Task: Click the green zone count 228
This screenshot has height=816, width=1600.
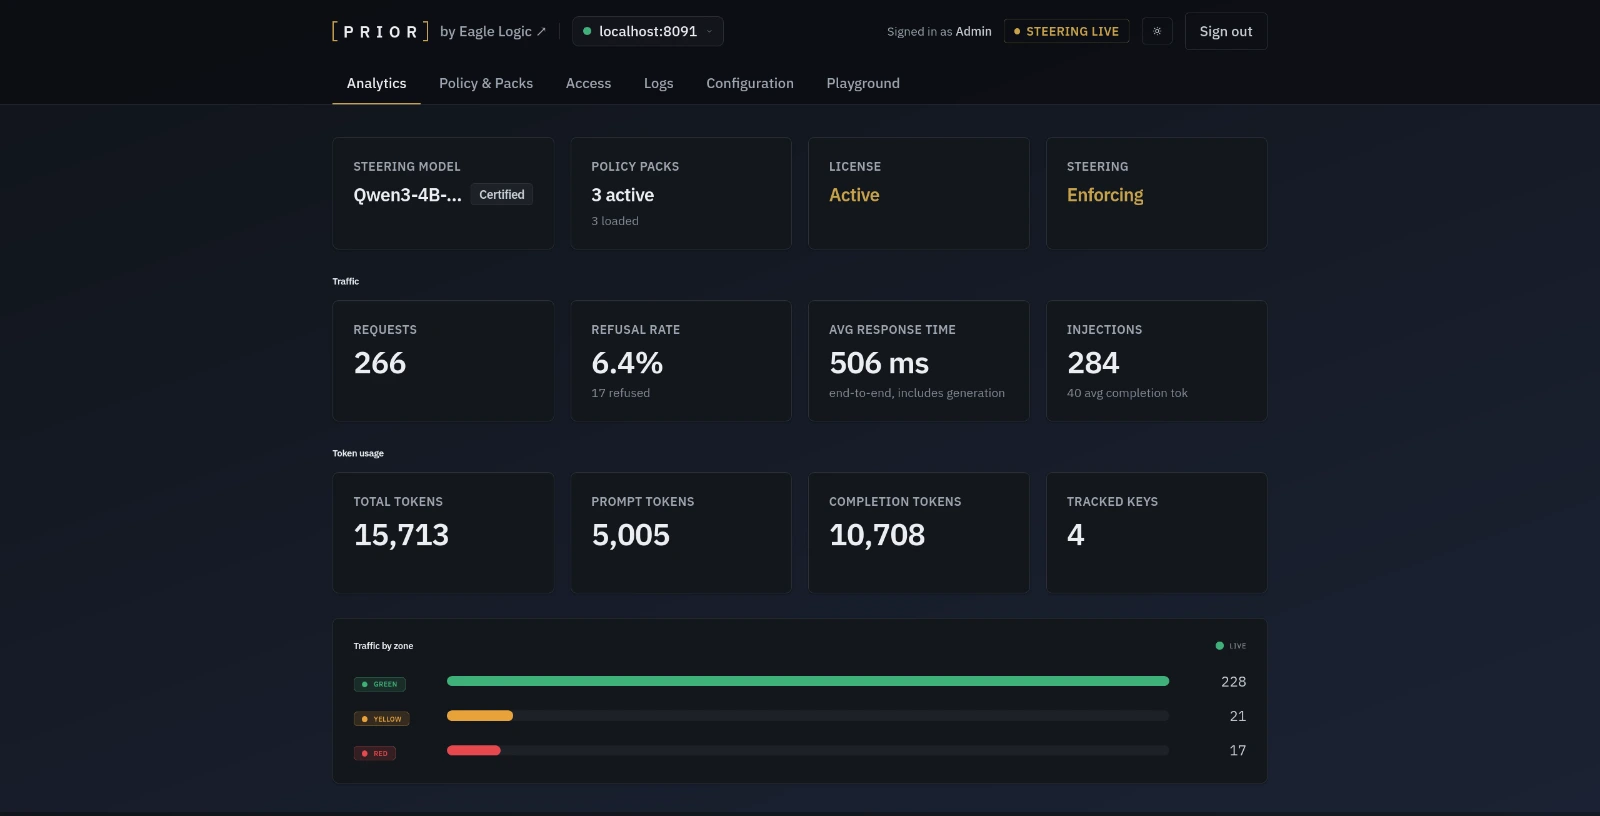Action: tap(1233, 681)
